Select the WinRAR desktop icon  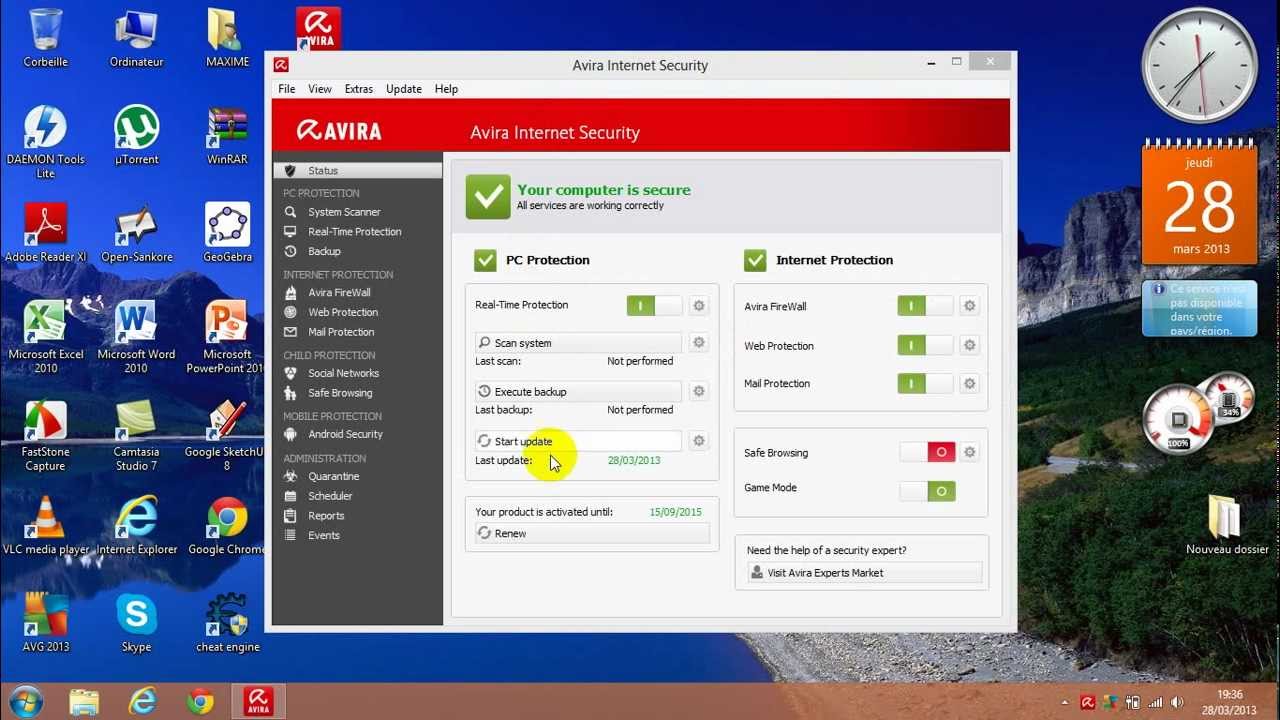coord(227,135)
